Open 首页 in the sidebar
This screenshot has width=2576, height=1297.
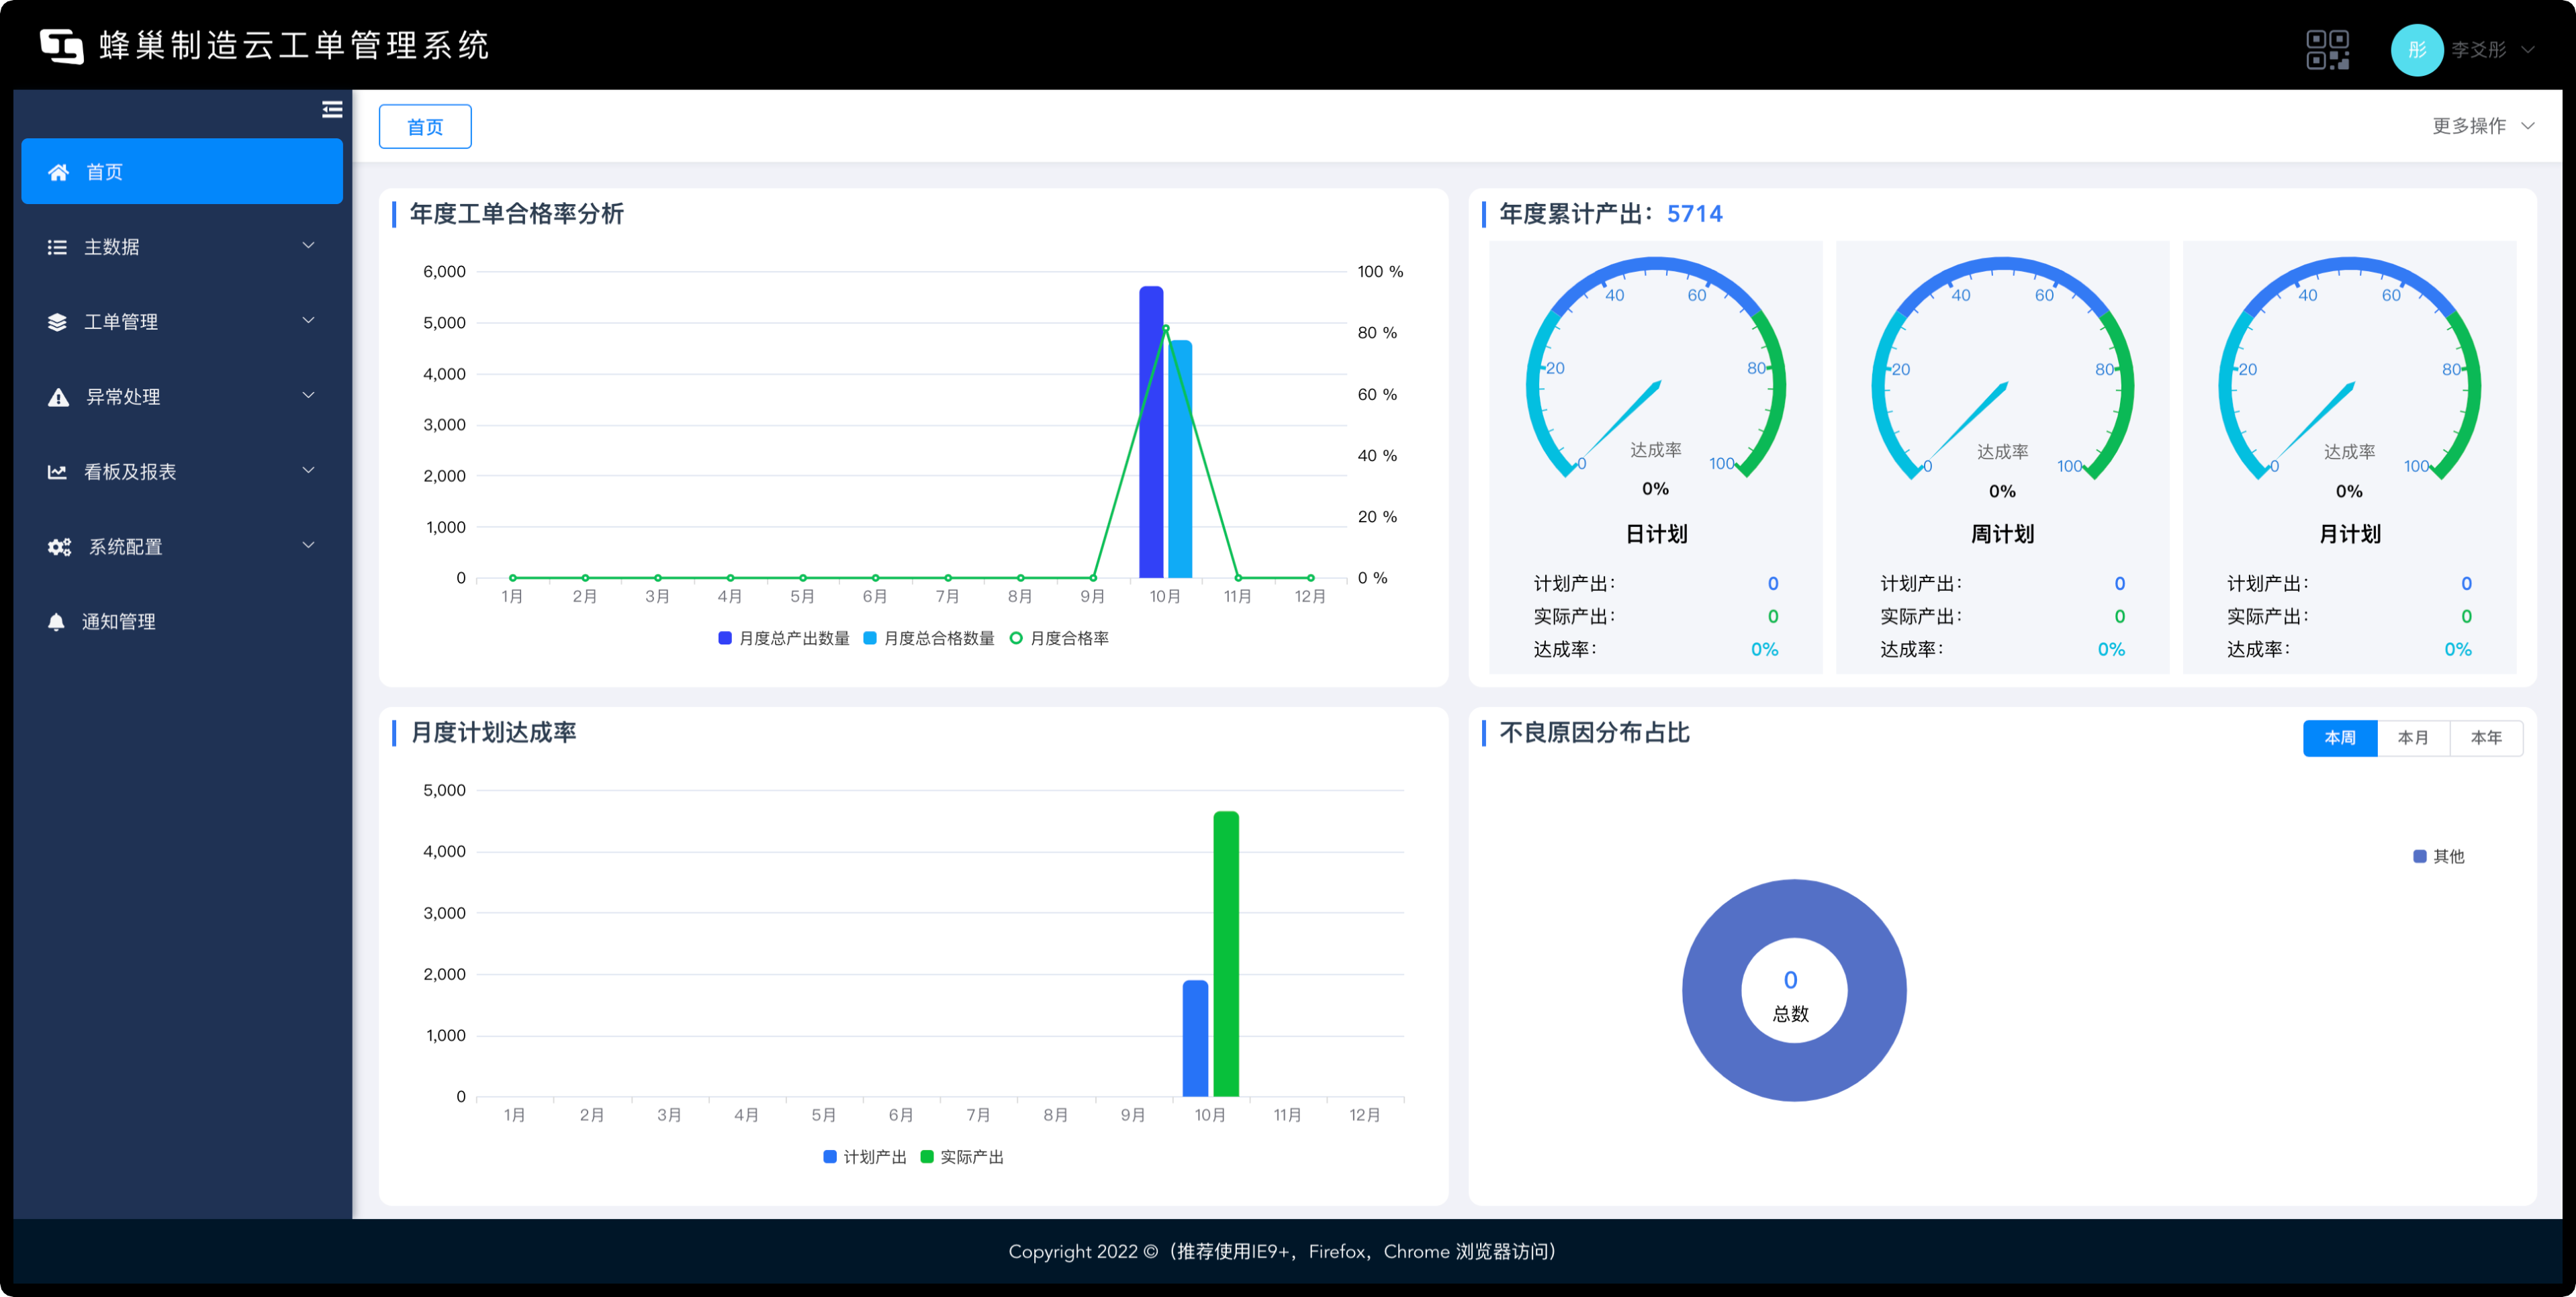pos(182,172)
